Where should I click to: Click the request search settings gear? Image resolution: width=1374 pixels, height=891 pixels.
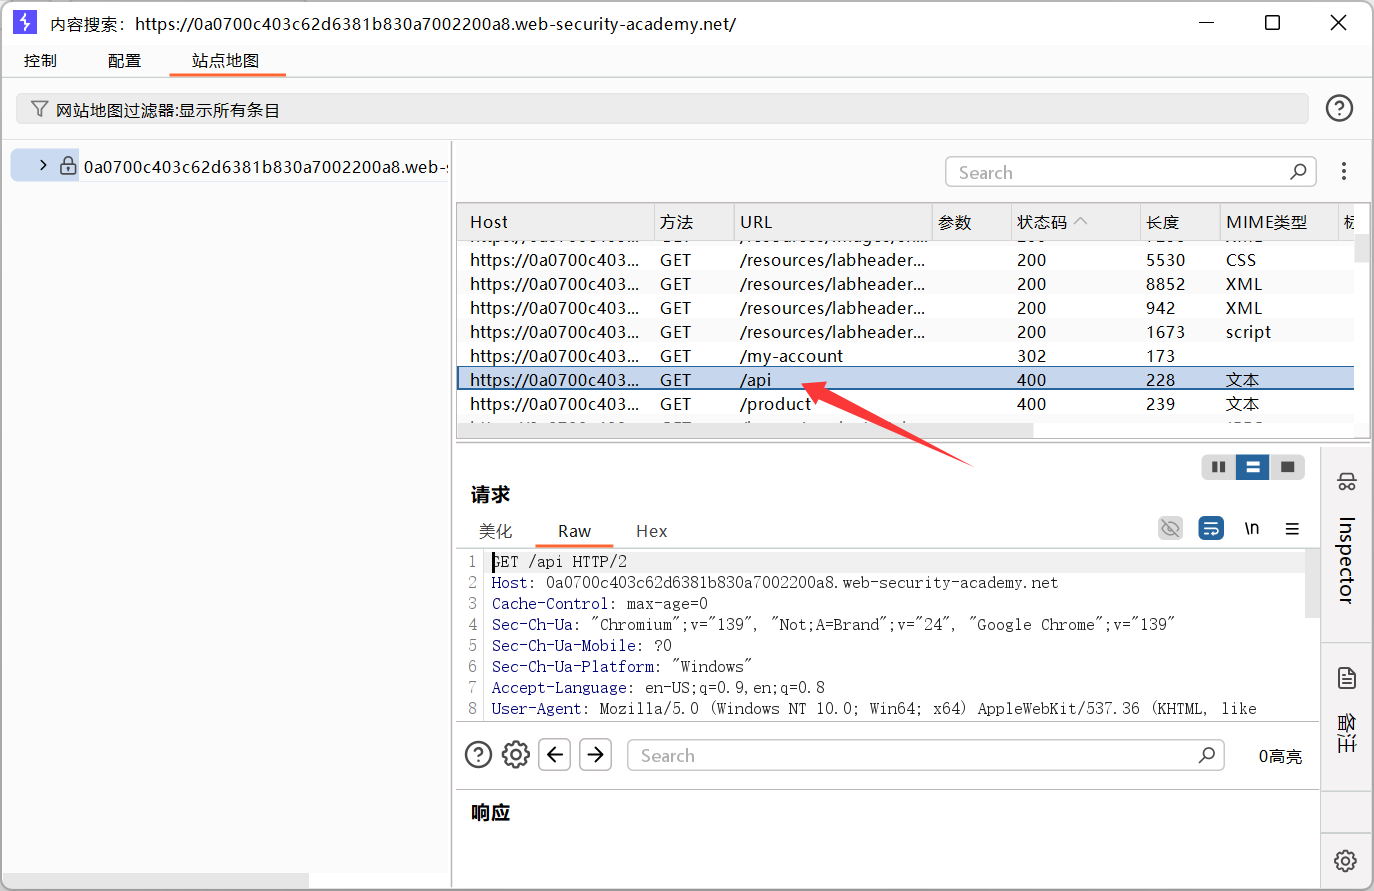516,755
